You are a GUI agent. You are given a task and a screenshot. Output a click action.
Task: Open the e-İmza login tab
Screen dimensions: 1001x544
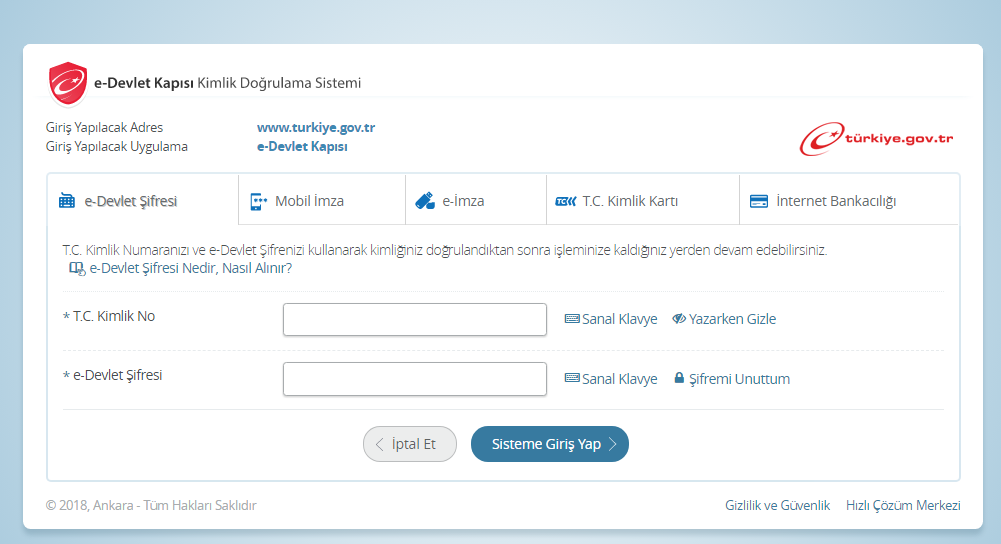pyautogui.click(x=476, y=200)
